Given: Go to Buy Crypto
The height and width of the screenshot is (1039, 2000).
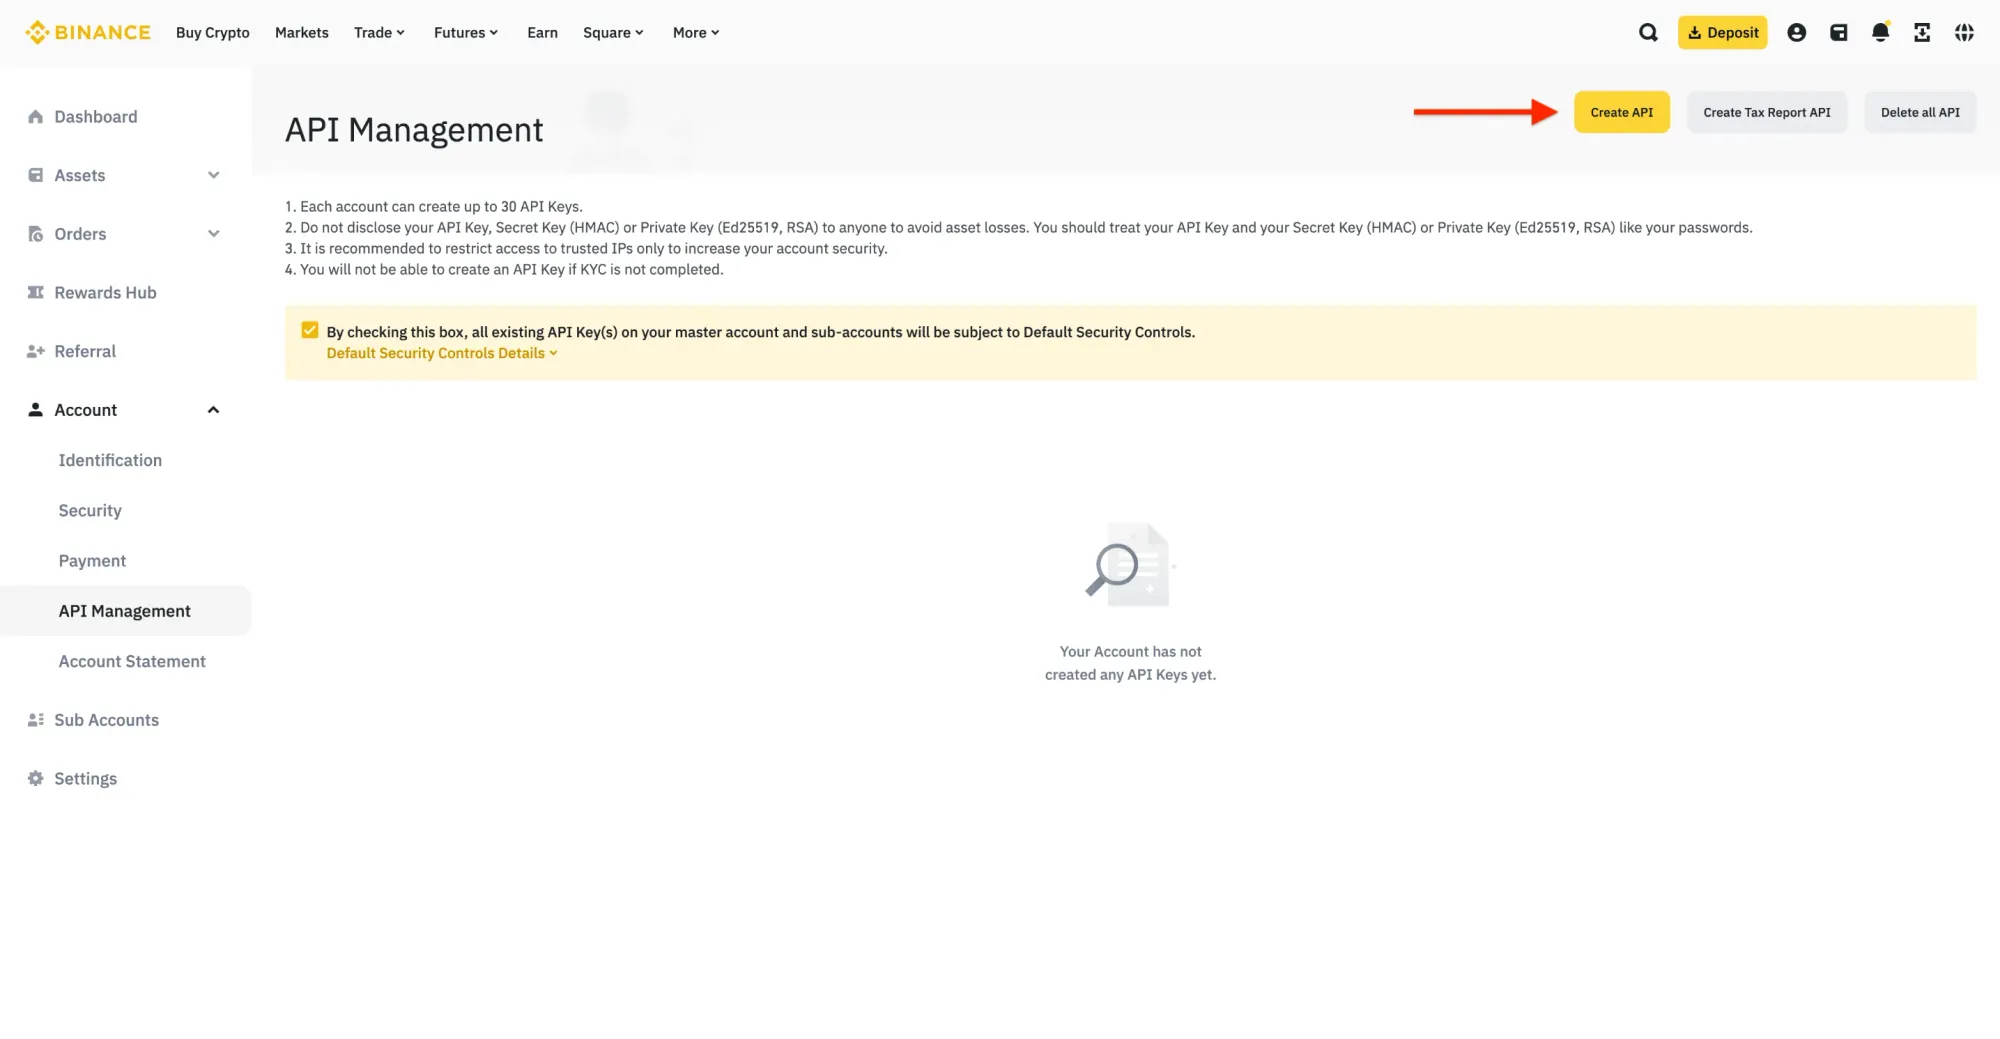Looking at the screenshot, I should point(212,33).
